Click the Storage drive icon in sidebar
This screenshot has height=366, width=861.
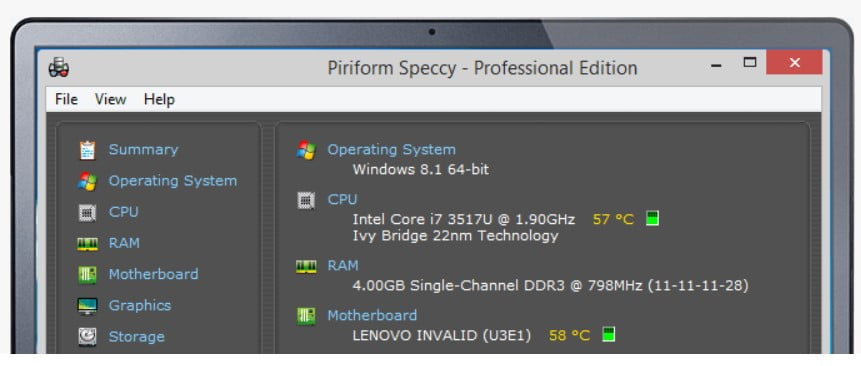[87, 336]
